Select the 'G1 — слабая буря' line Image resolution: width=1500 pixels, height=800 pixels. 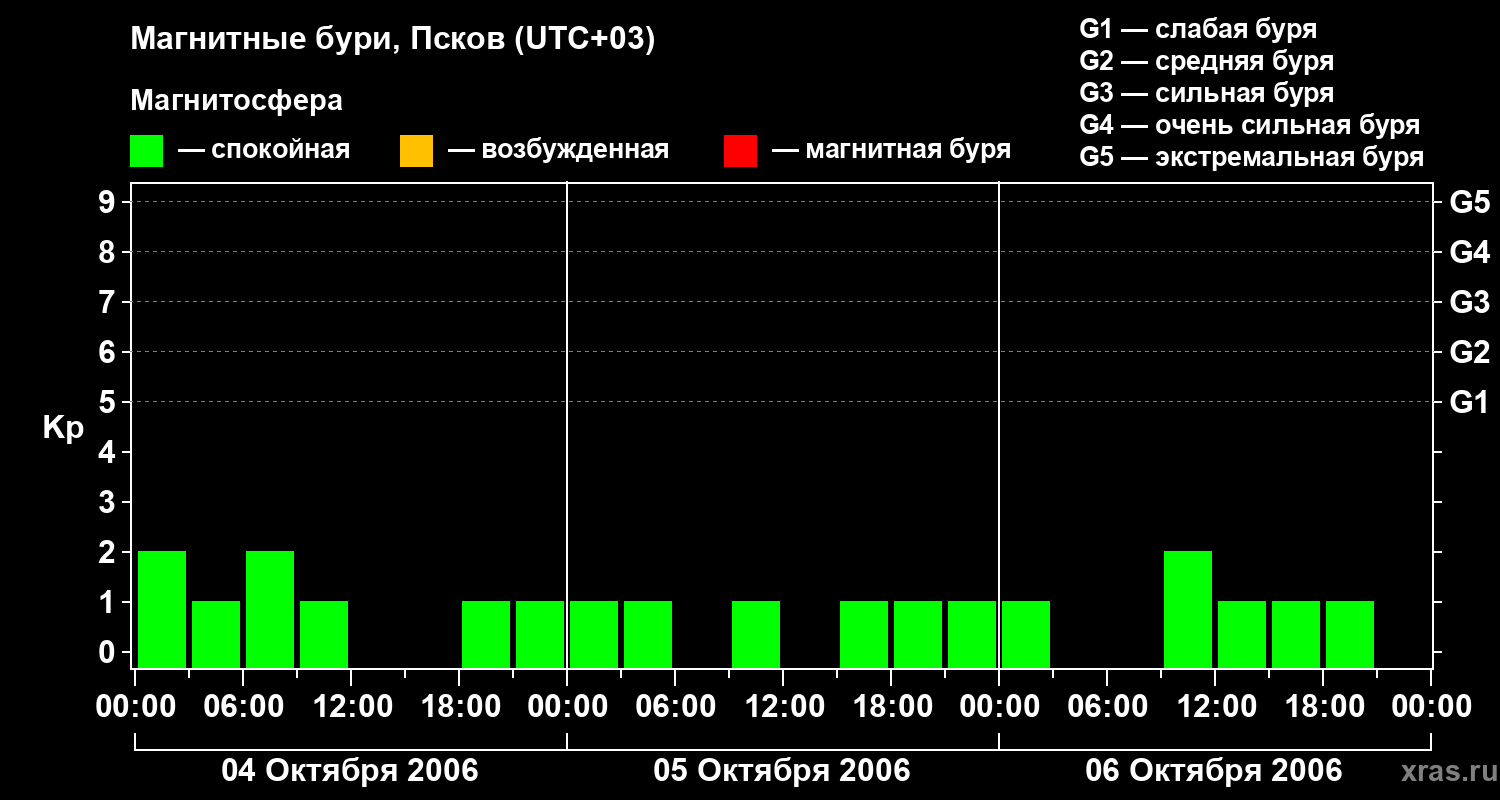click(1198, 29)
